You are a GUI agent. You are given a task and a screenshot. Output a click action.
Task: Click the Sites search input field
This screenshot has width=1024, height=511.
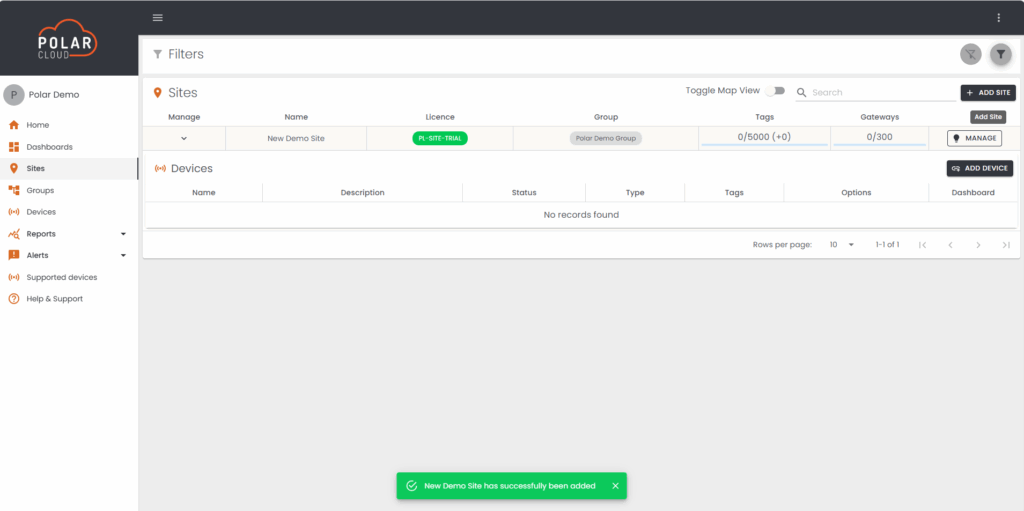[x=882, y=93]
